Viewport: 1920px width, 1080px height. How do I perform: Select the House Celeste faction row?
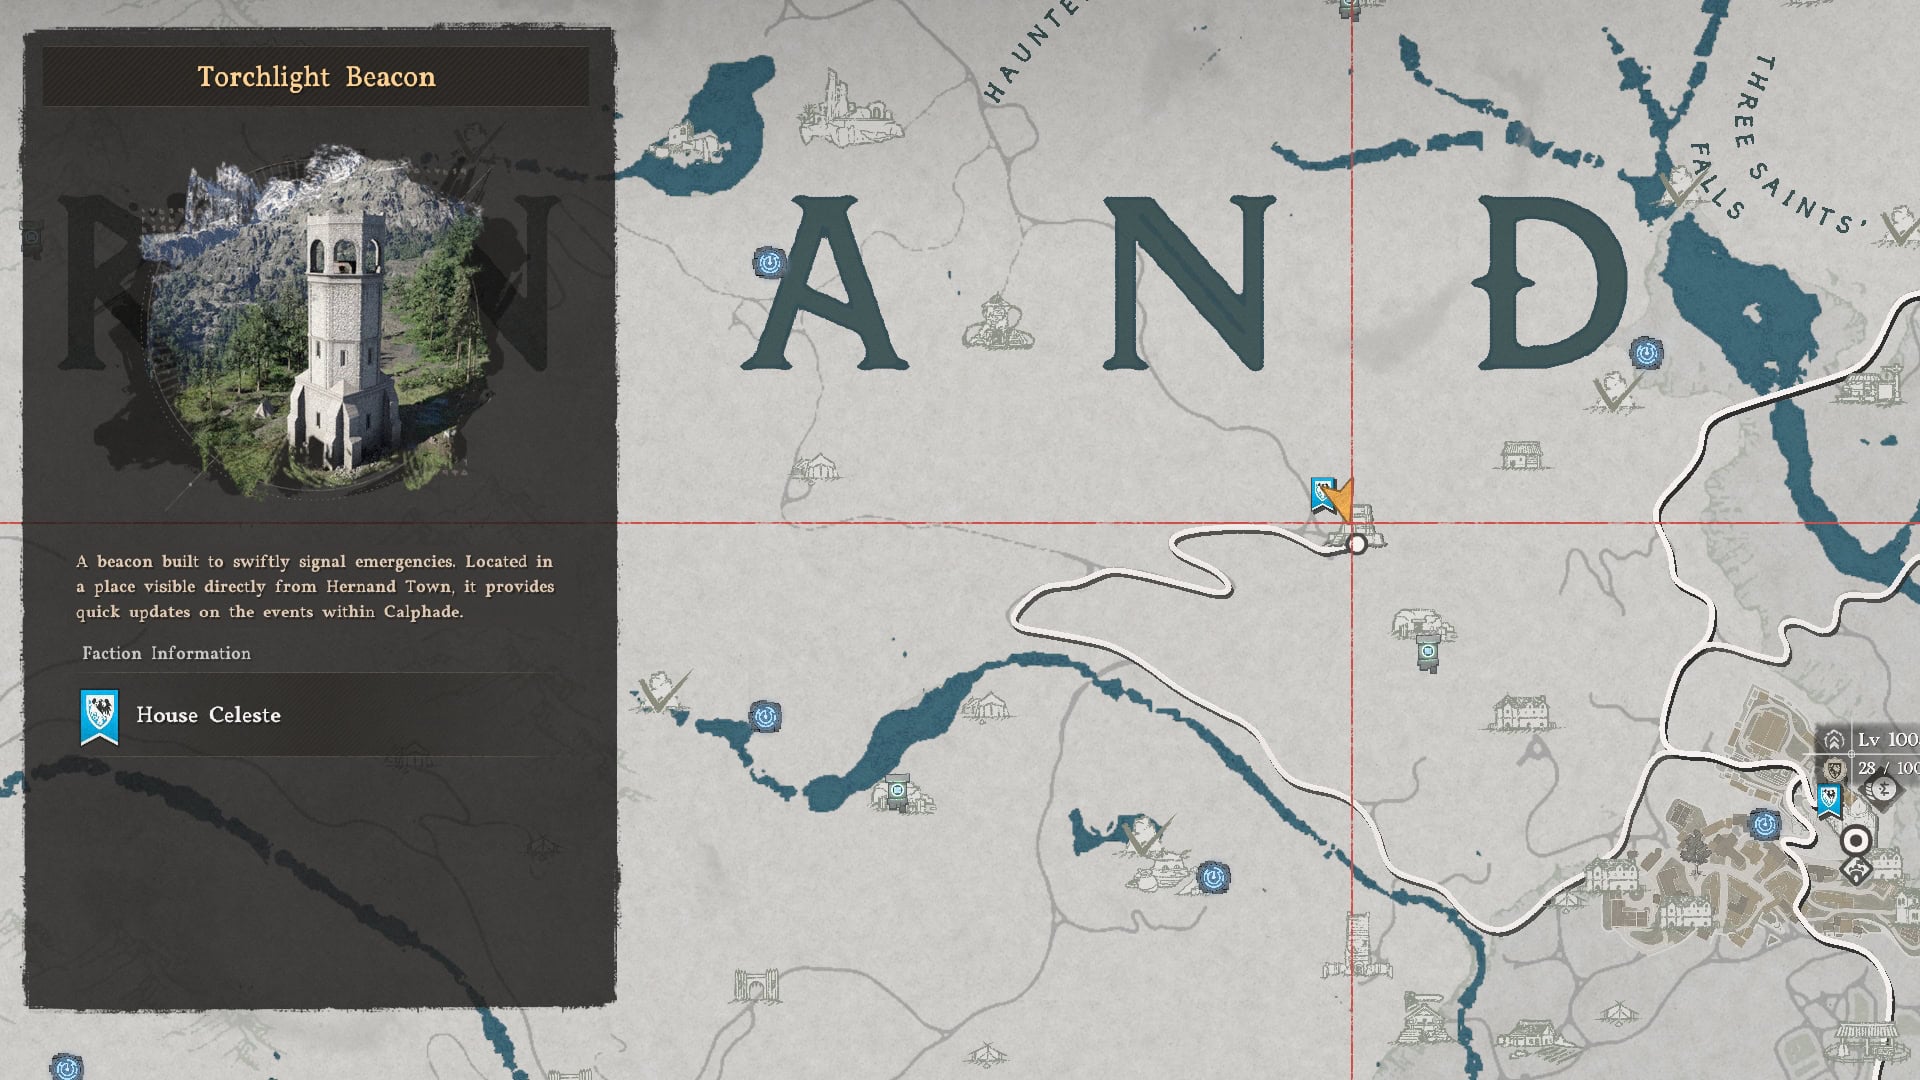tap(316, 715)
